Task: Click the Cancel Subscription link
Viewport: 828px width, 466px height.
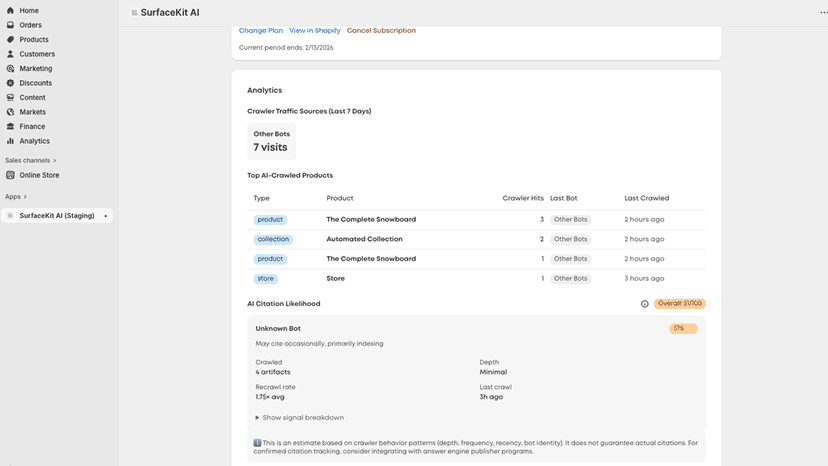Action: [381, 31]
